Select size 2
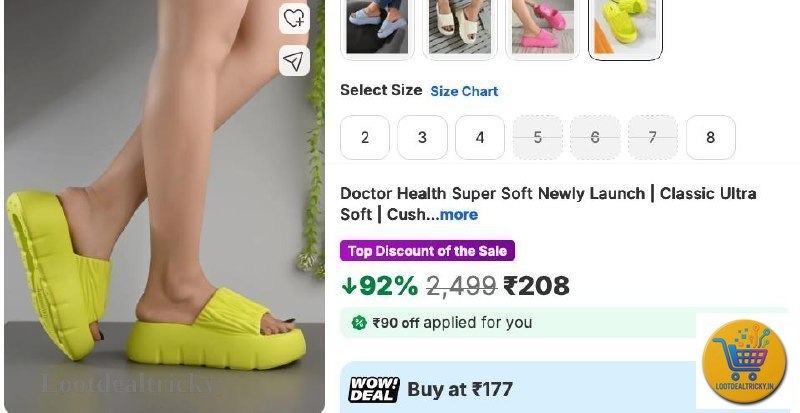Image resolution: width=800 pixels, height=413 pixels. point(365,137)
